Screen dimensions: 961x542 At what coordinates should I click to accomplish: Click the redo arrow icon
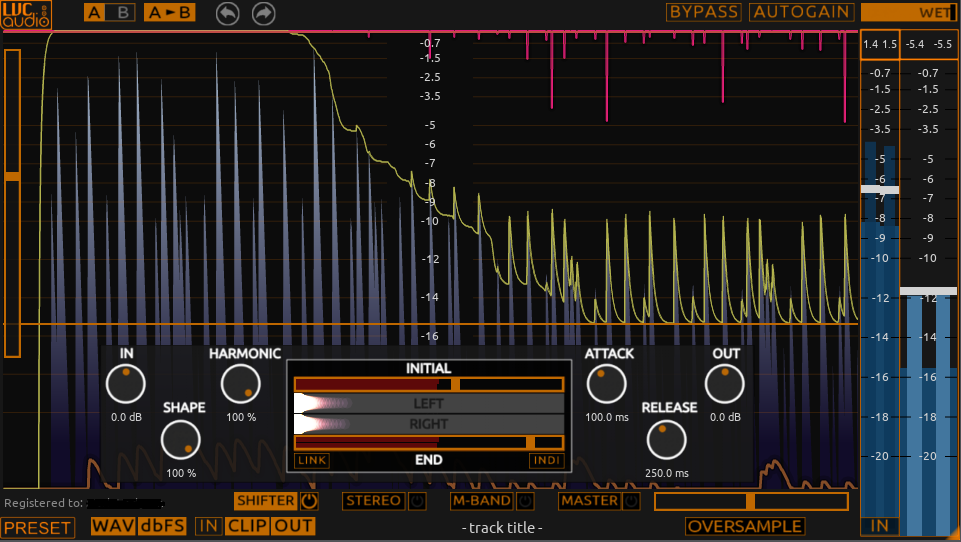pyautogui.click(x=264, y=13)
